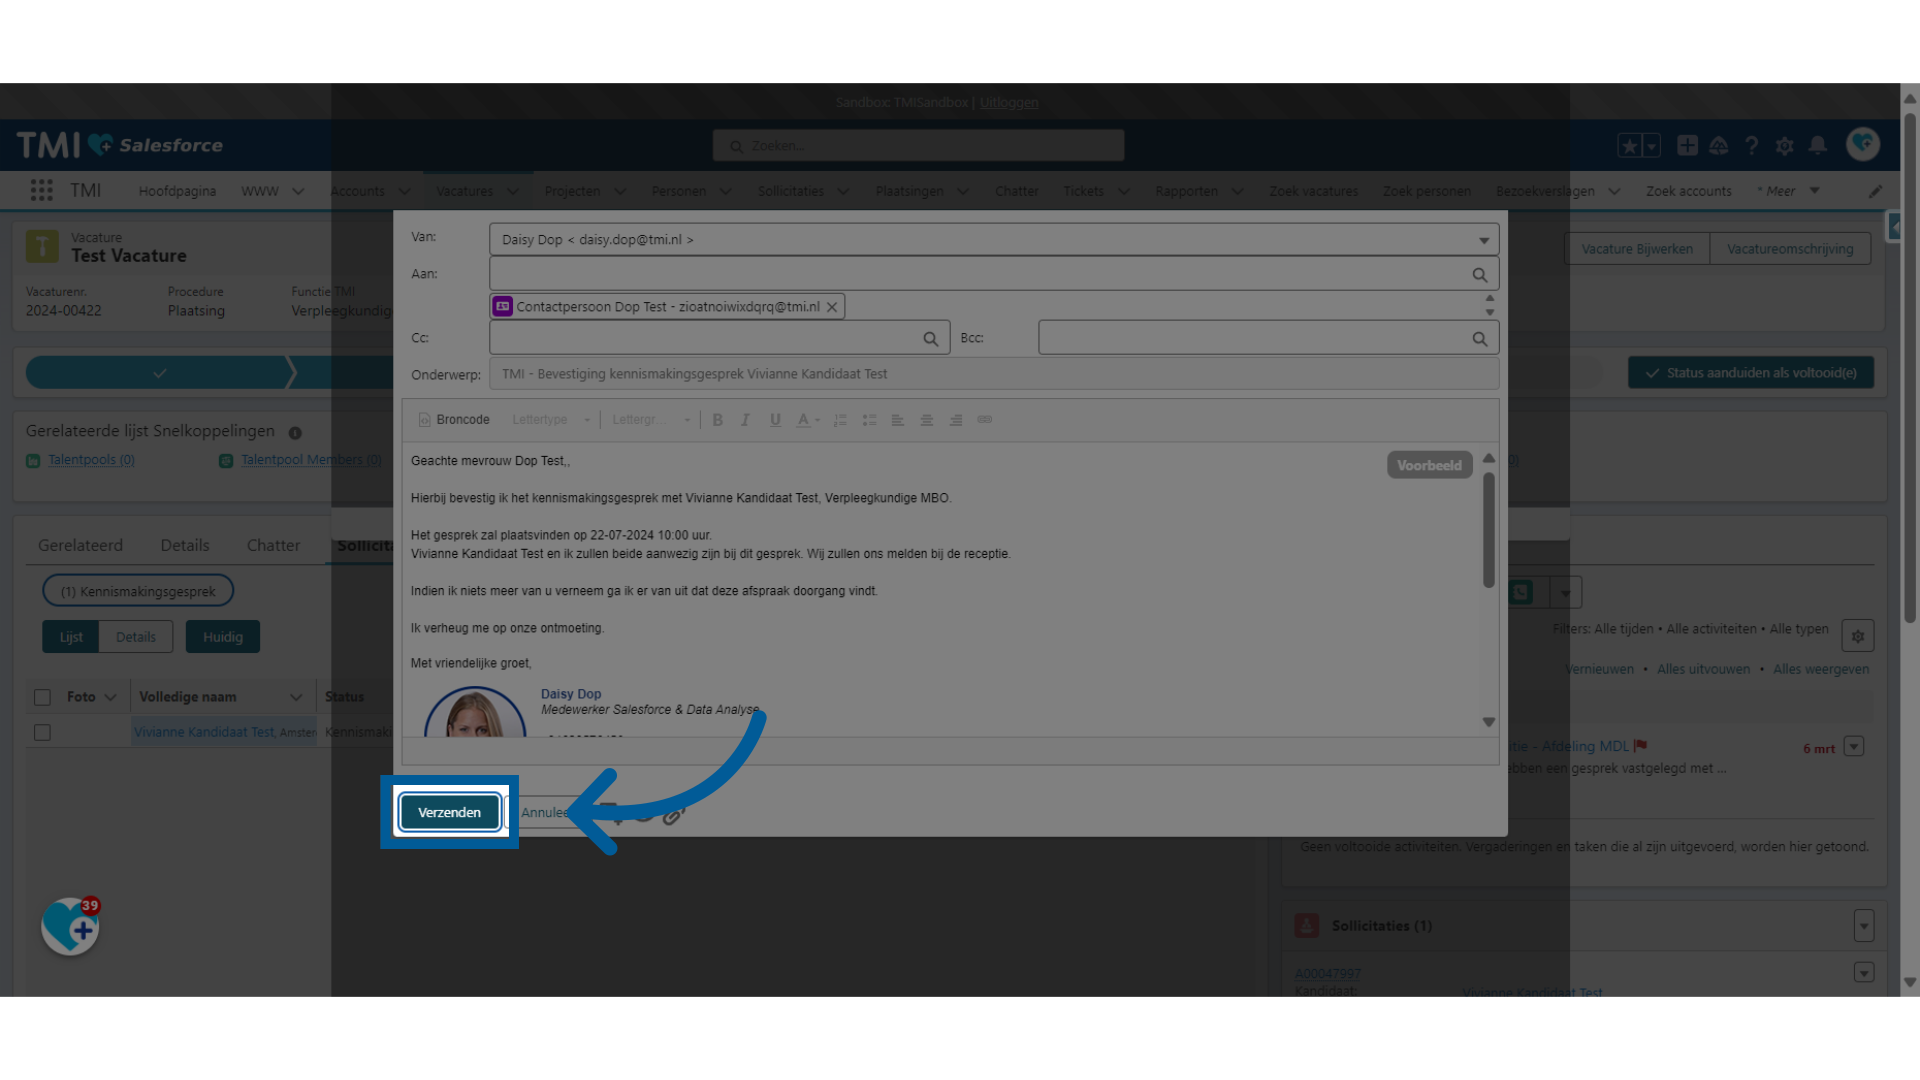Open activity filter settings gear

1858,636
